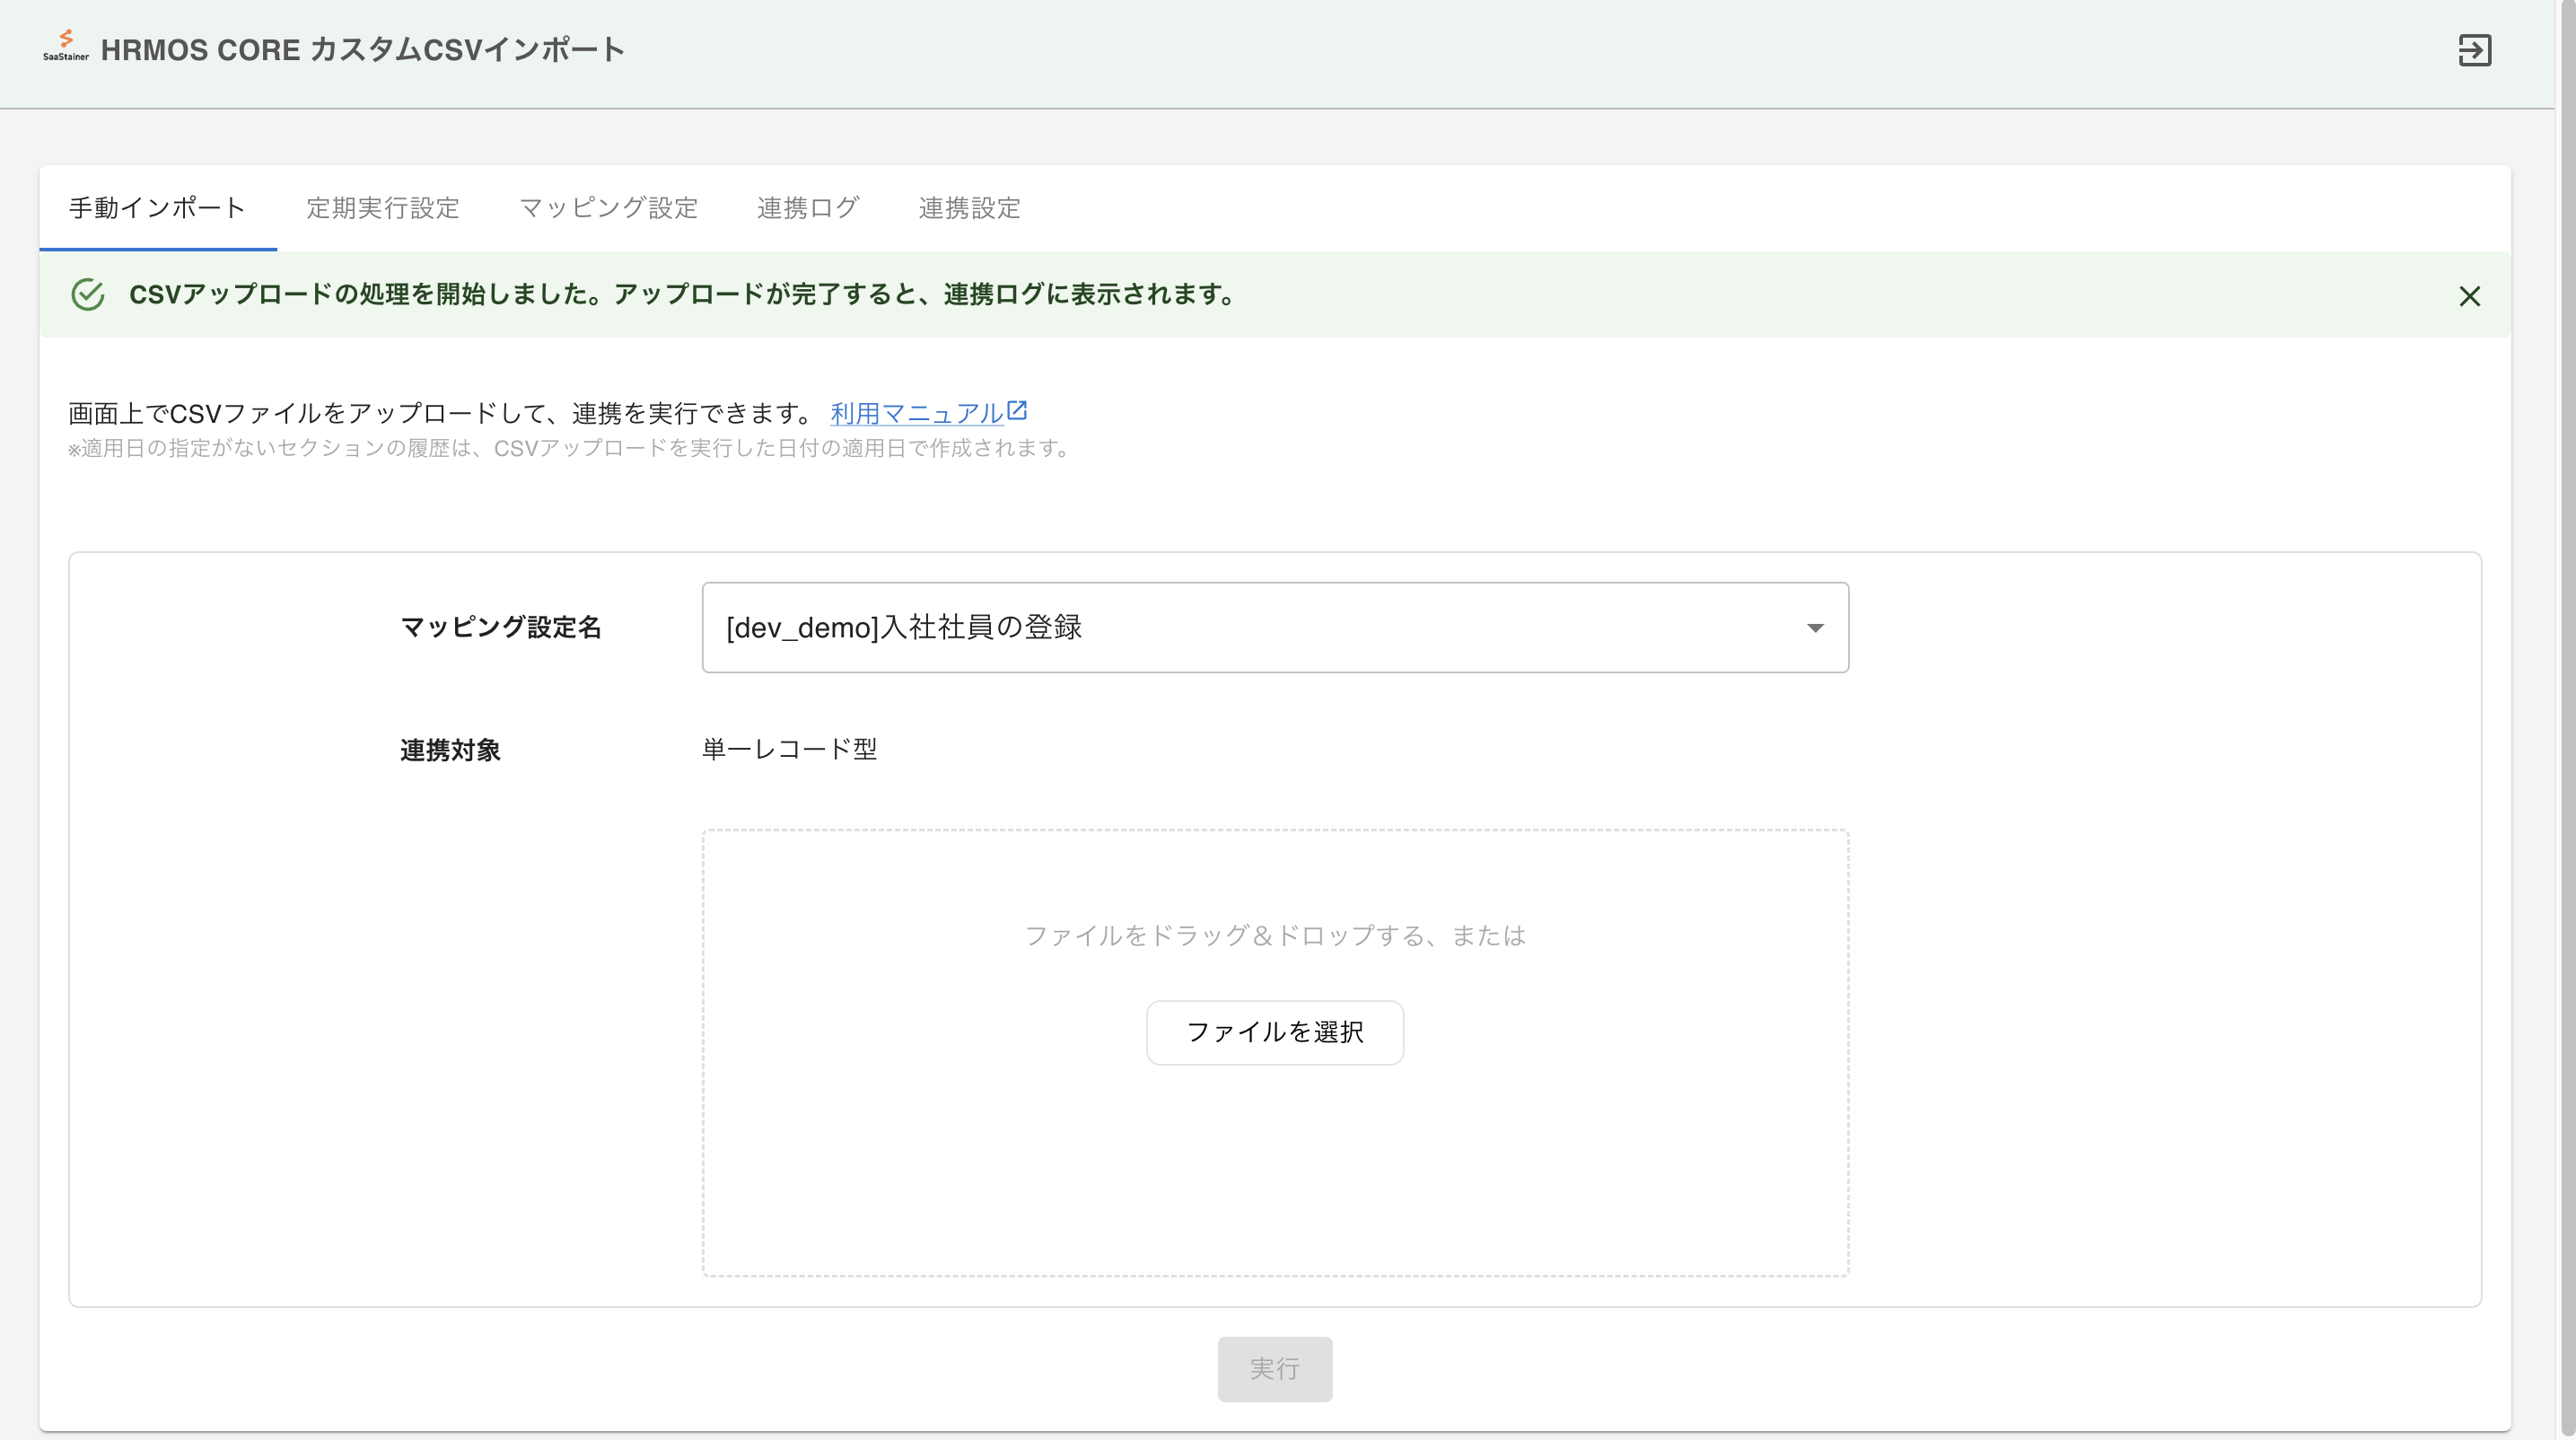Image resolution: width=2576 pixels, height=1440 pixels.
Task: Open the 連携ログ tab
Action: (x=808, y=208)
